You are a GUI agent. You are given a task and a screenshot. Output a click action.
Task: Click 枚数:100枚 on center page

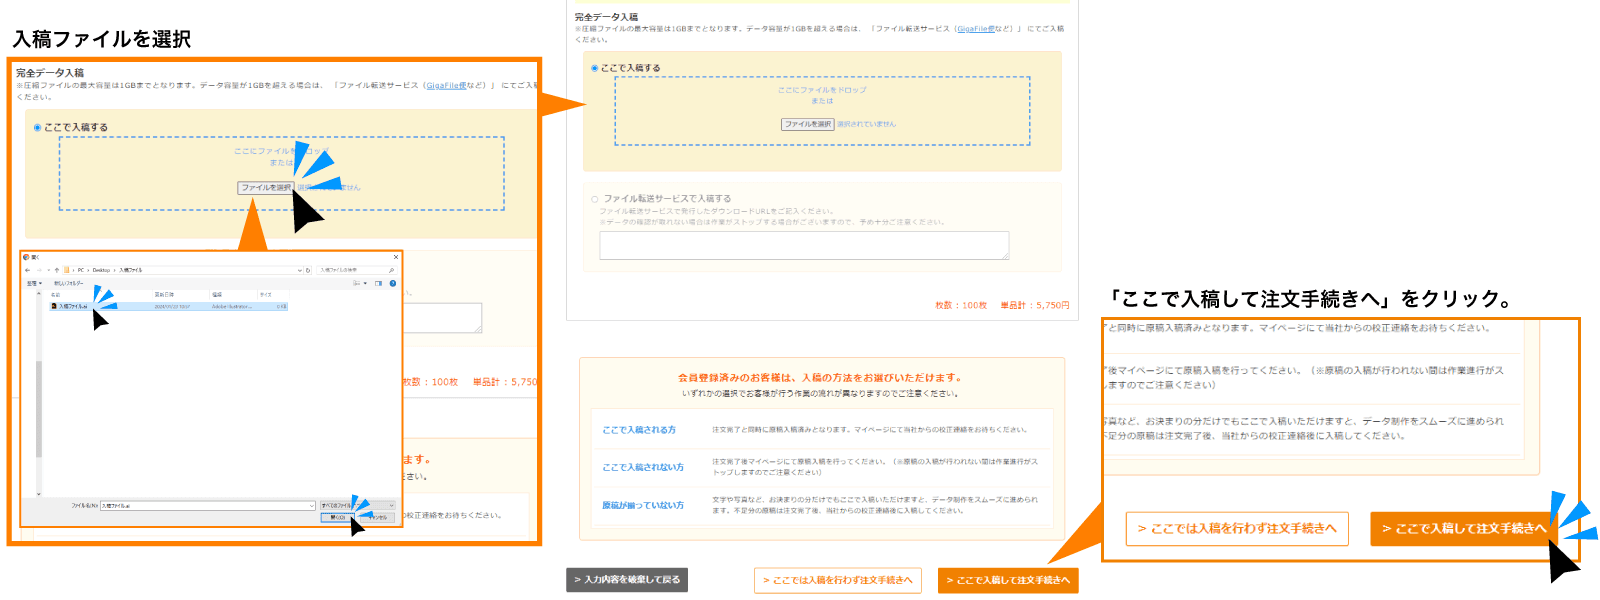pyautogui.click(x=961, y=305)
